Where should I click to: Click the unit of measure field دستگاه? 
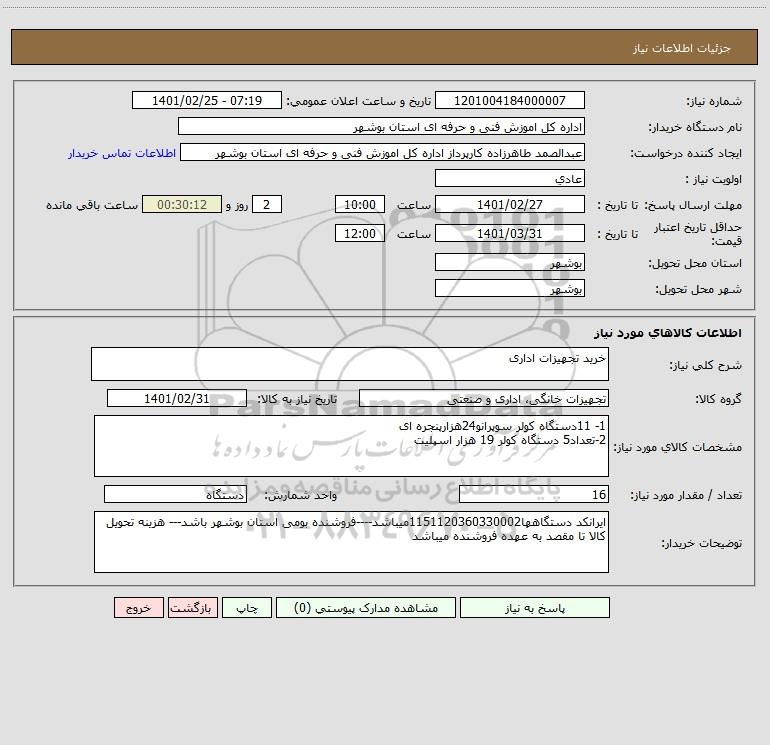(175, 494)
